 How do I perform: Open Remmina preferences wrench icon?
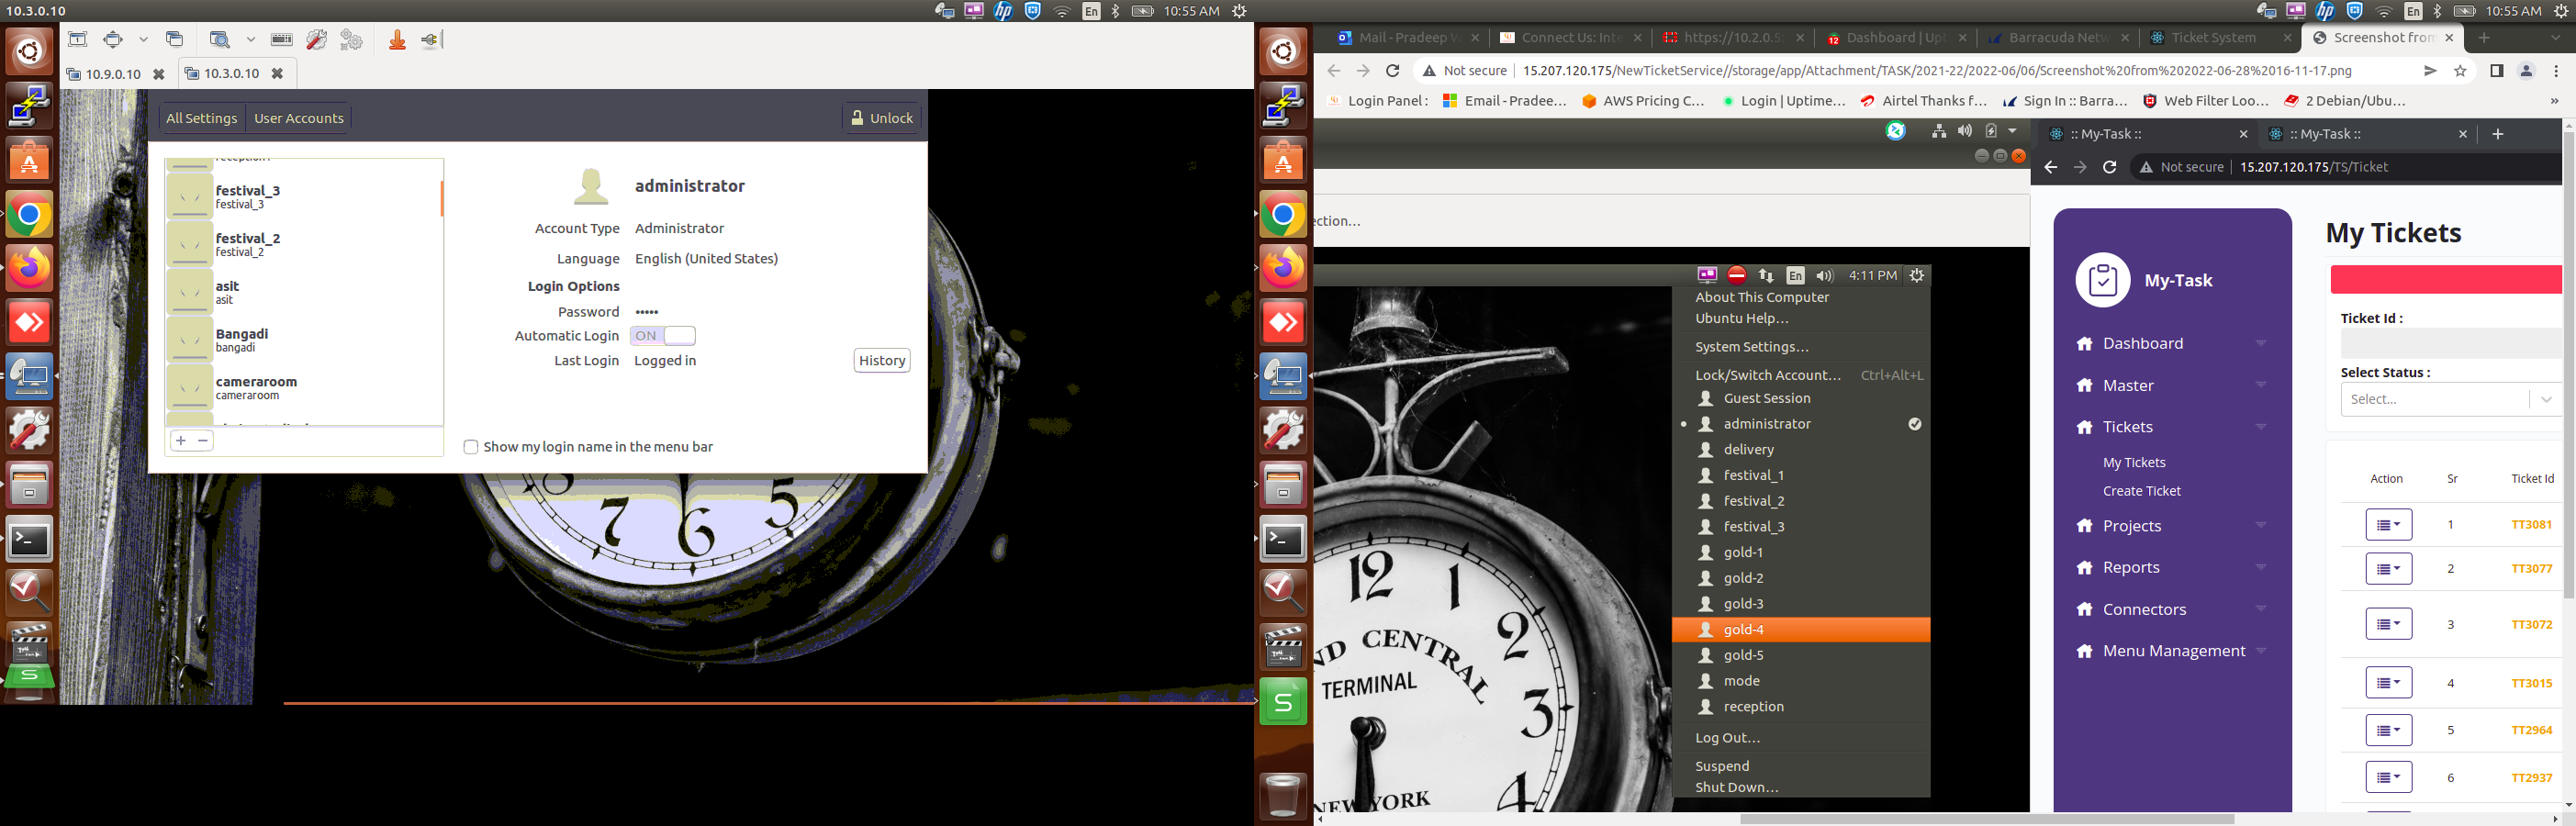(x=316, y=39)
